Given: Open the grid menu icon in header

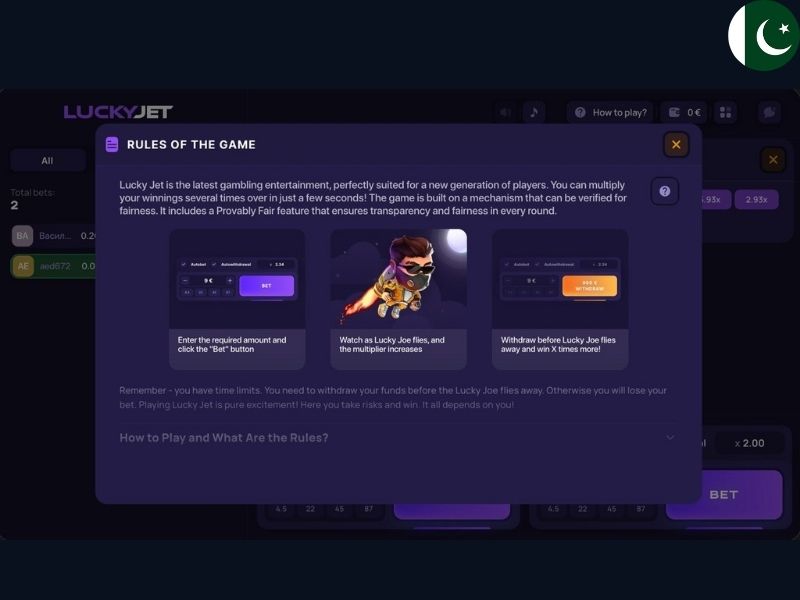Looking at the screenshot, I should [726, 112].
